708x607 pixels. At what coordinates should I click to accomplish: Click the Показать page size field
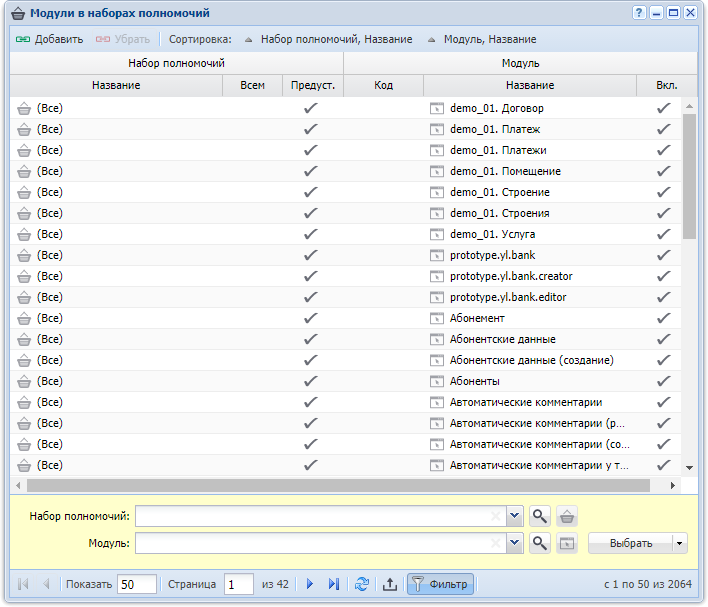point(137,584)
